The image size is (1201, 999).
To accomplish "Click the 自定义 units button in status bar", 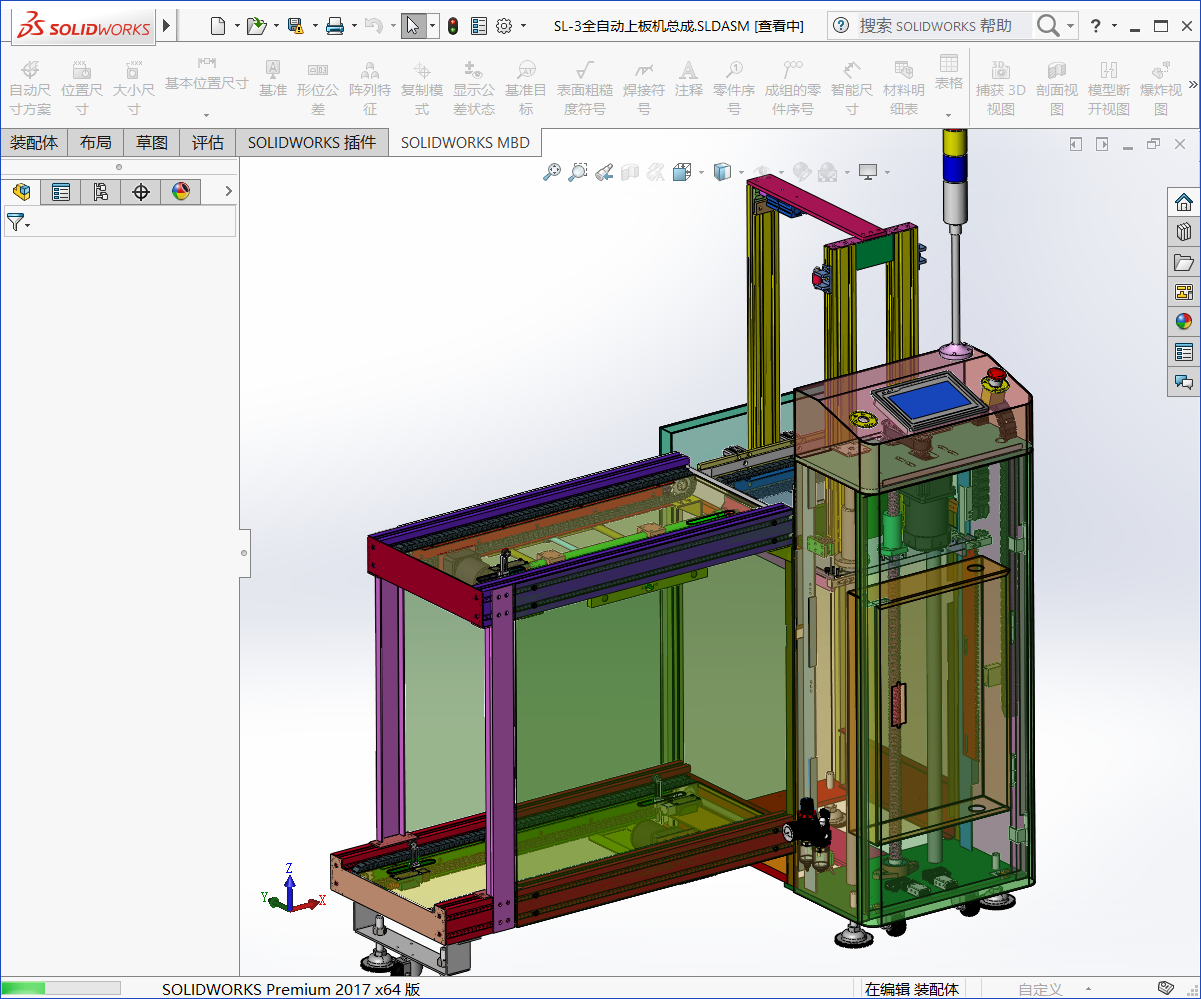I will (x=1040, y=989).
